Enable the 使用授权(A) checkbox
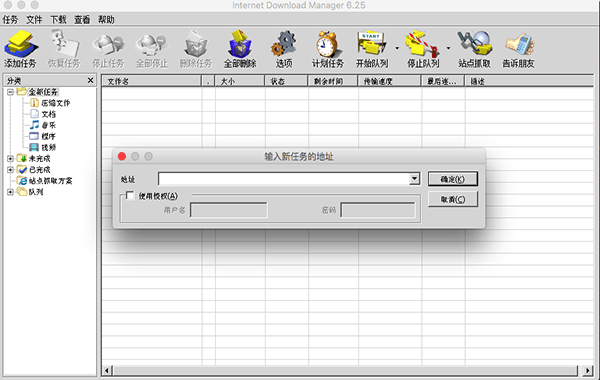600x380 pixels. pyautogui.click(x=130, y=196)
